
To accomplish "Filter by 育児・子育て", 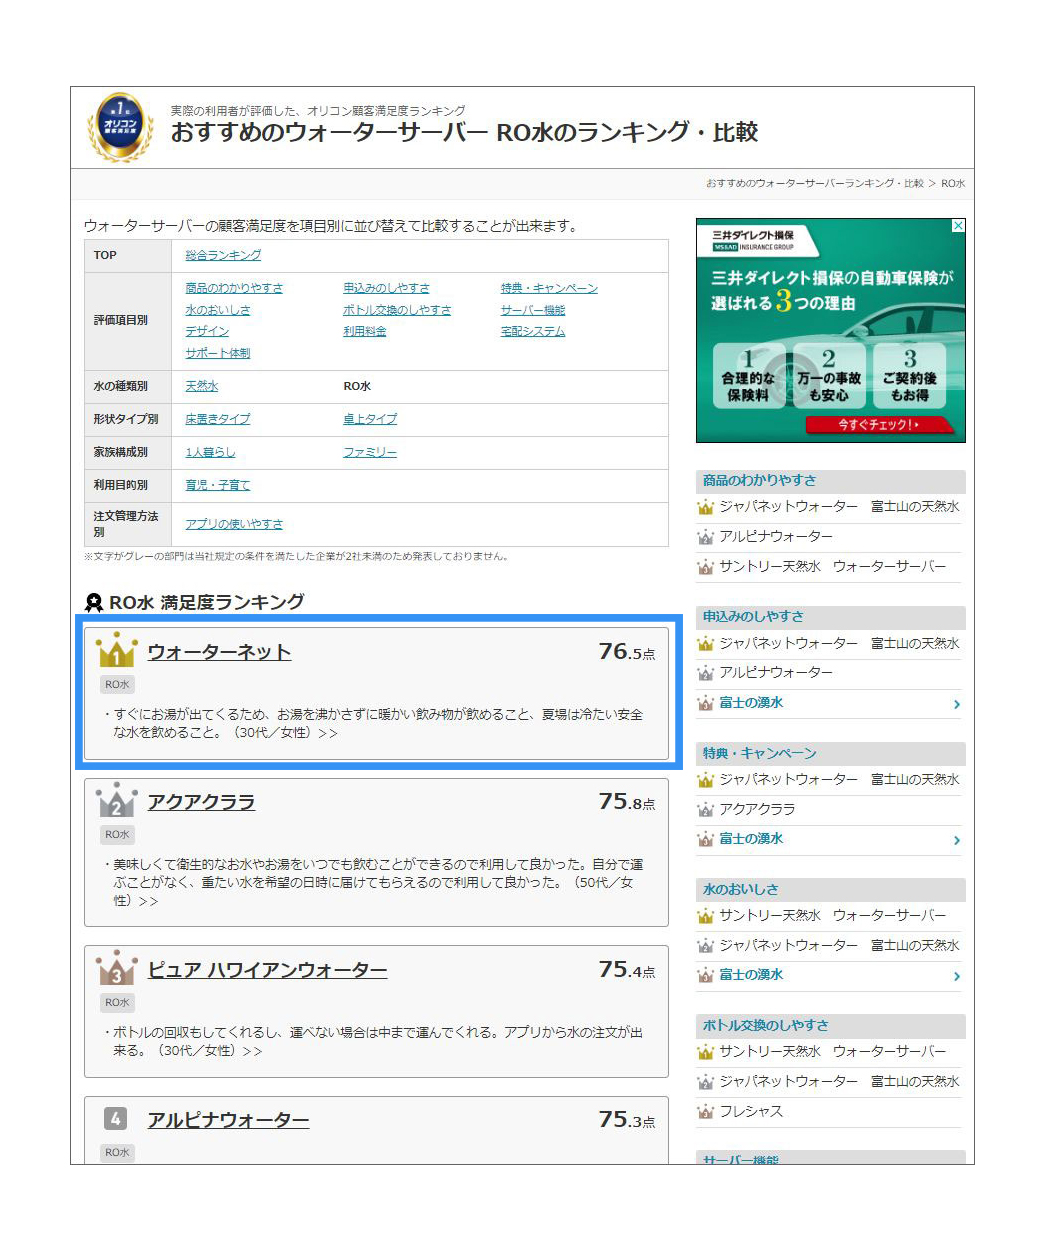I will (218, 485).
